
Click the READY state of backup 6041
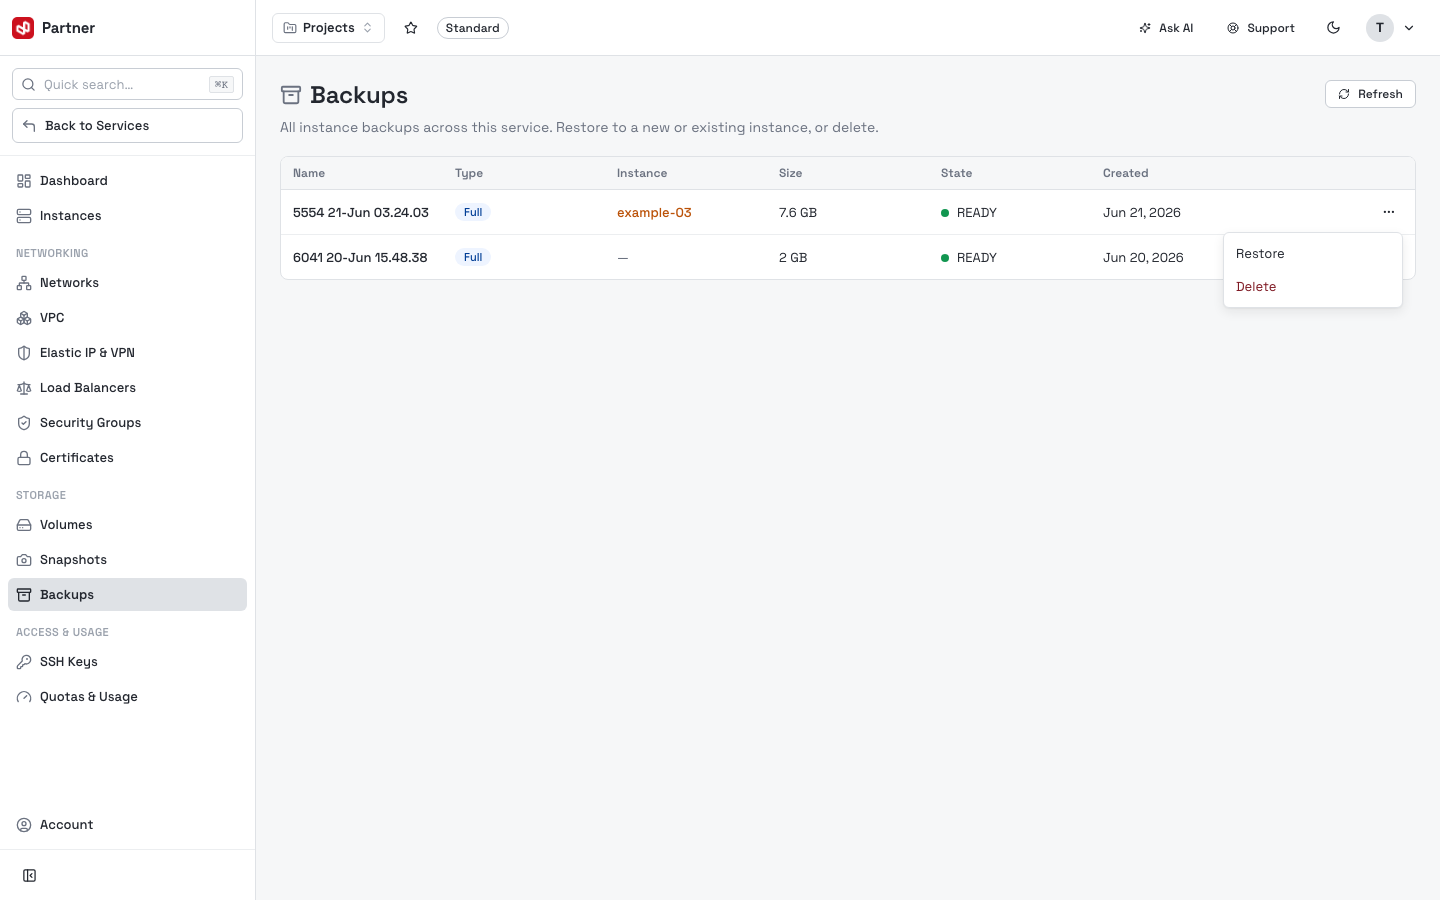(969, 258)
